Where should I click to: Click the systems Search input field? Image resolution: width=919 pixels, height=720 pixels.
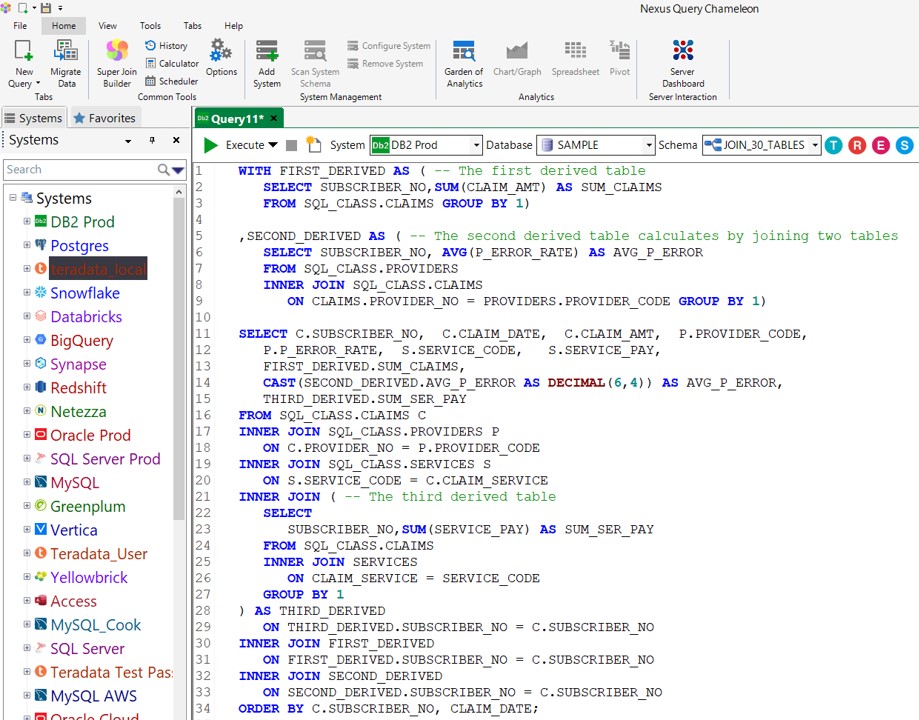click(x=80, y=170)
